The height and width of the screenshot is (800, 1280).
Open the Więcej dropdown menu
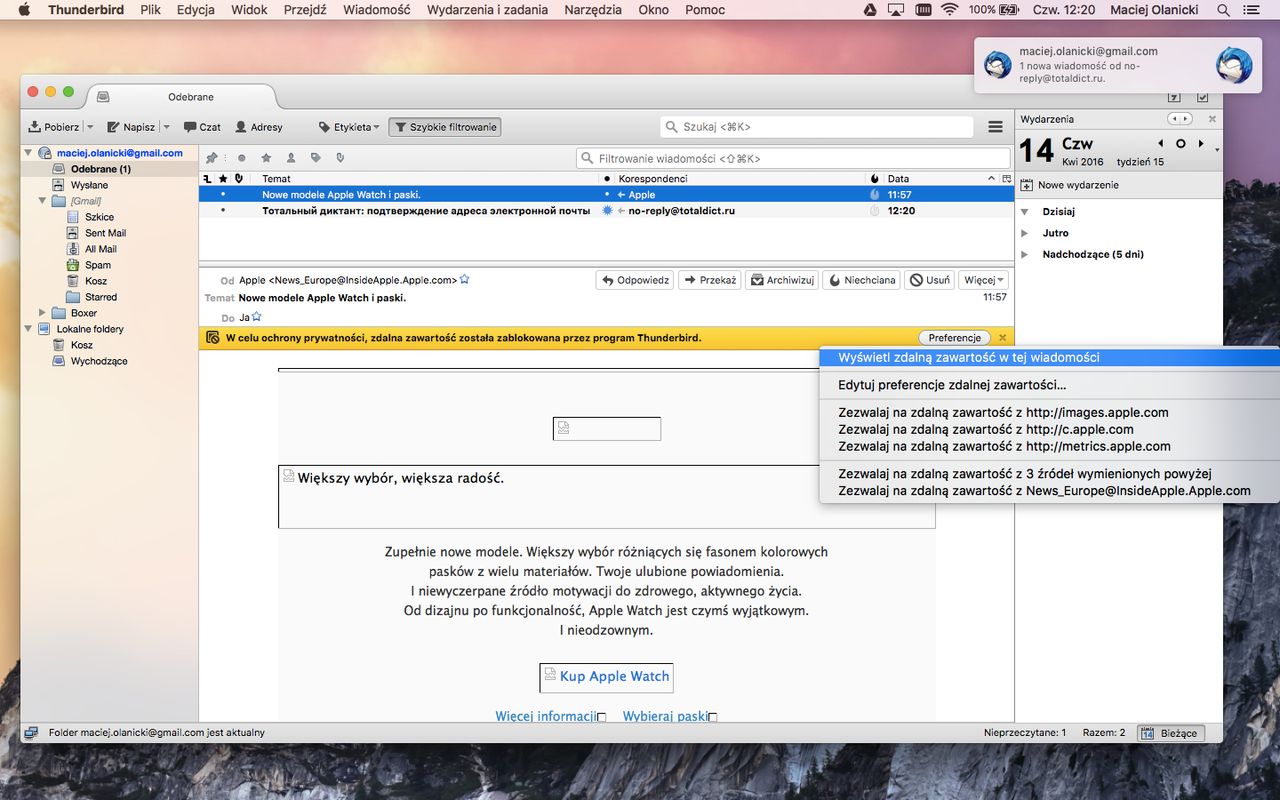pos(984,280)
